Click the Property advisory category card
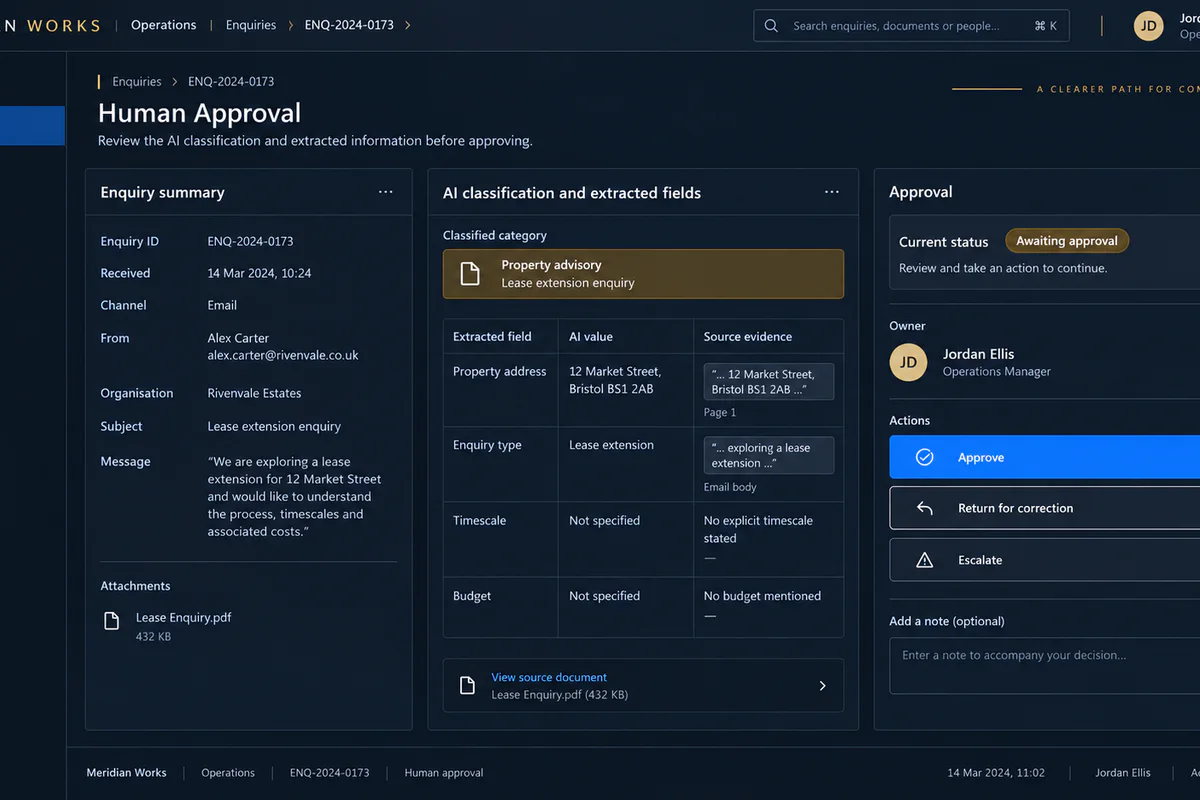The height and width of the screenshot is (800, 1200). click(643, 274)
